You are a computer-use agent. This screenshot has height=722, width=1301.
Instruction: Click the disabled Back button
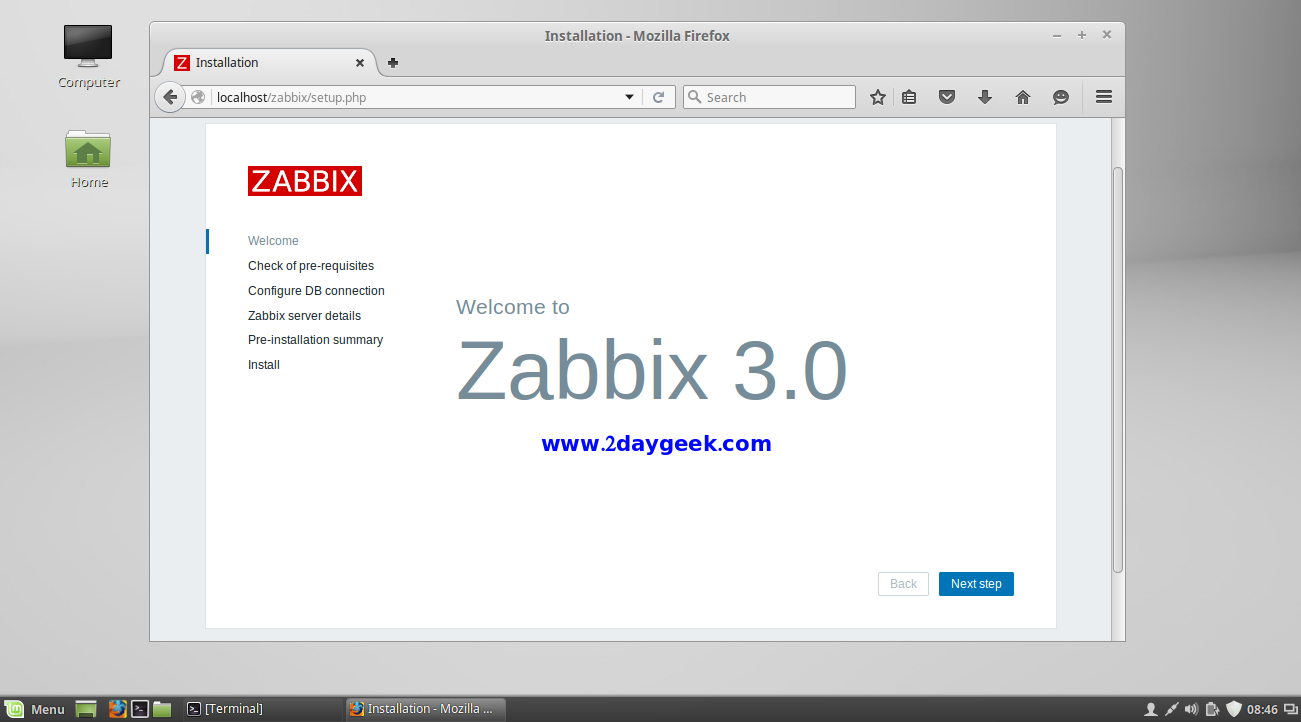[x=903, y=584]
